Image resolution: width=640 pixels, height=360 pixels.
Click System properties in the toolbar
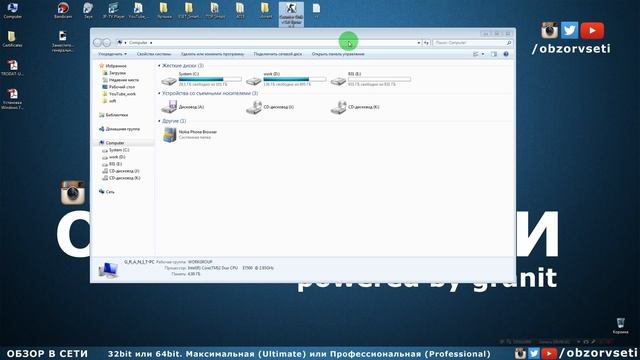pos(154,54)
